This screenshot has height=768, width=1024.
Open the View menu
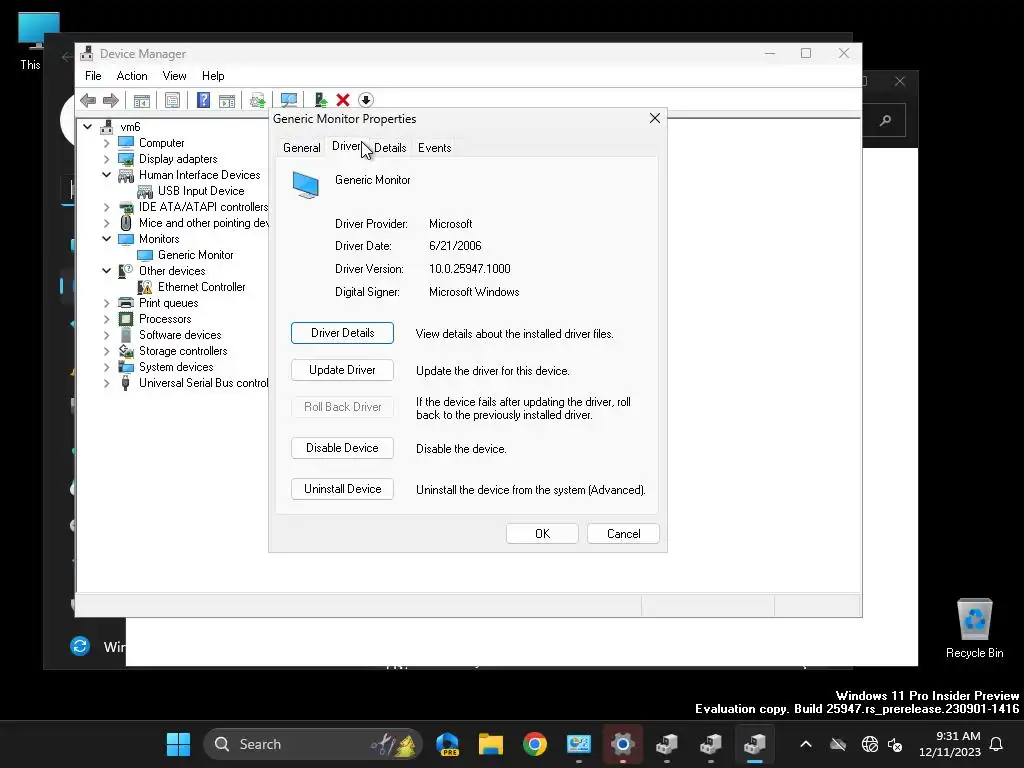tap(174, 76)
